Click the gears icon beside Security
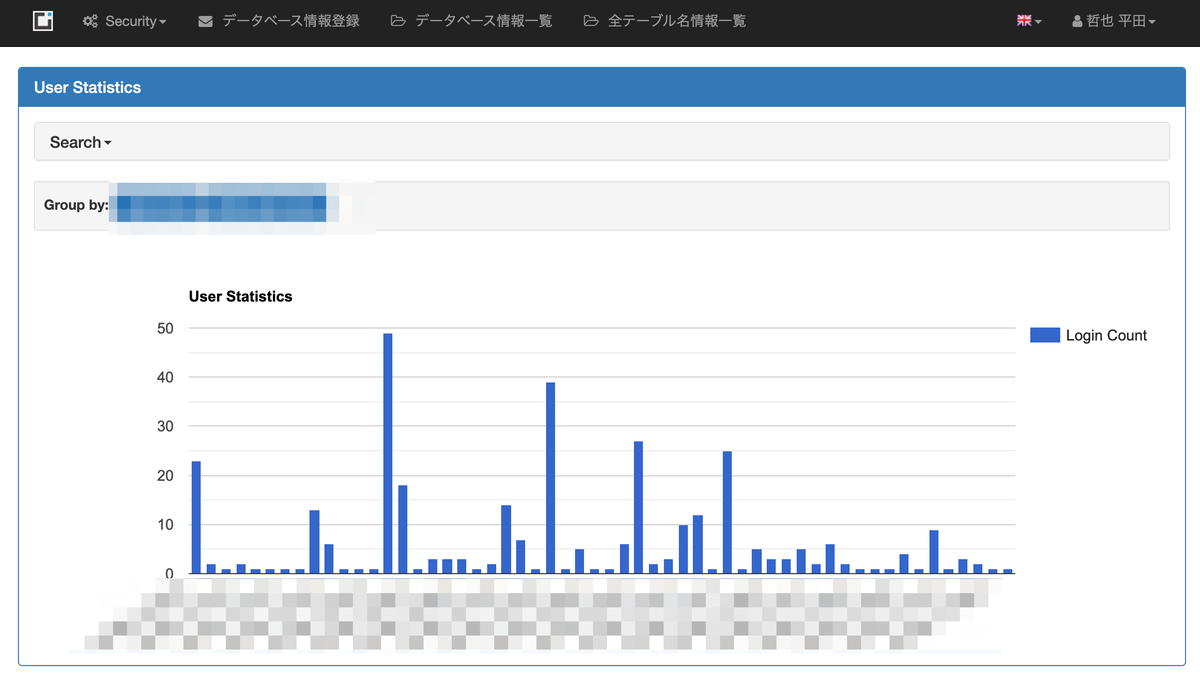The height and width of the screenshot is (692, 1200). click(90, 21)
